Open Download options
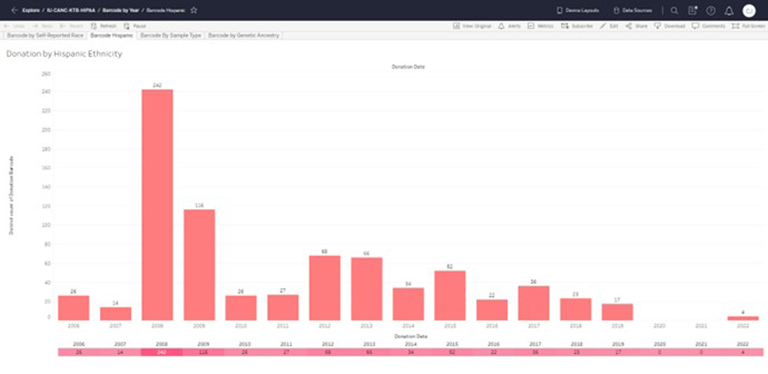Image resolution: width=768 pixels, height=374 pixels. pos(670,26)
